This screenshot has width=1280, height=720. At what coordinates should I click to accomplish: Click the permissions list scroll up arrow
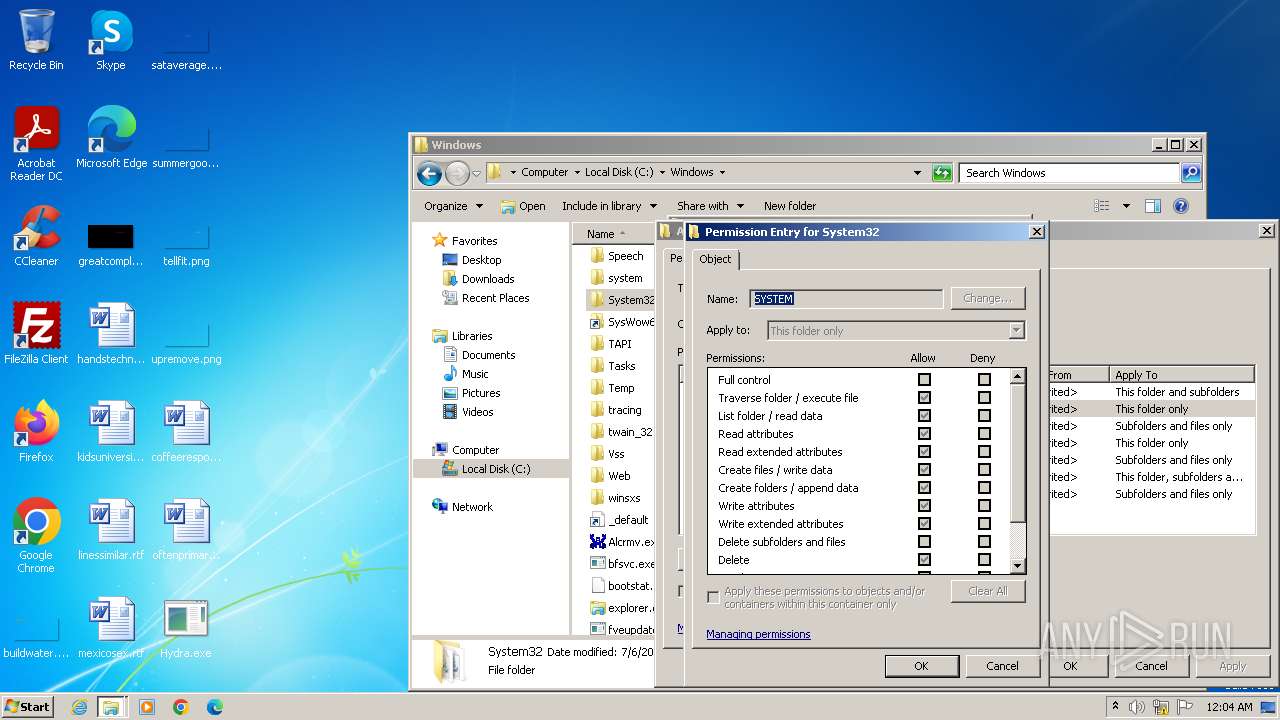pos(1017,377)
